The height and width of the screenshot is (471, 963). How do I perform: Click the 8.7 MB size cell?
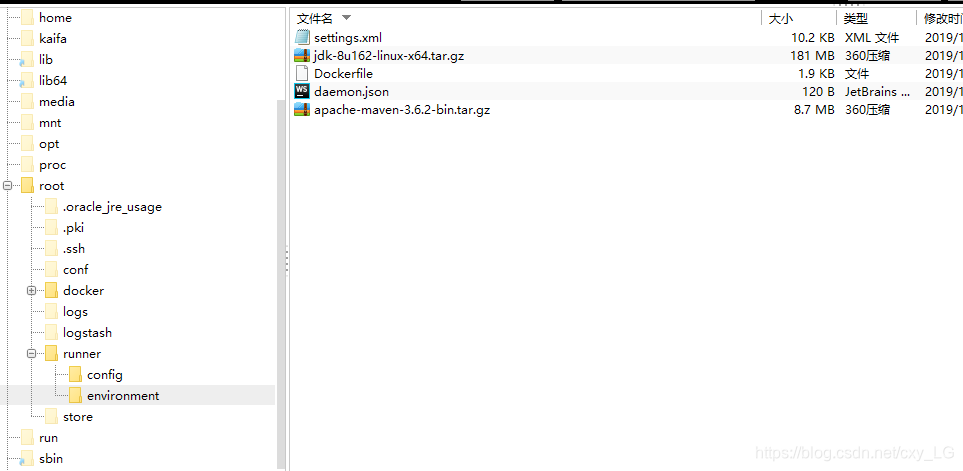pos(813,110)
